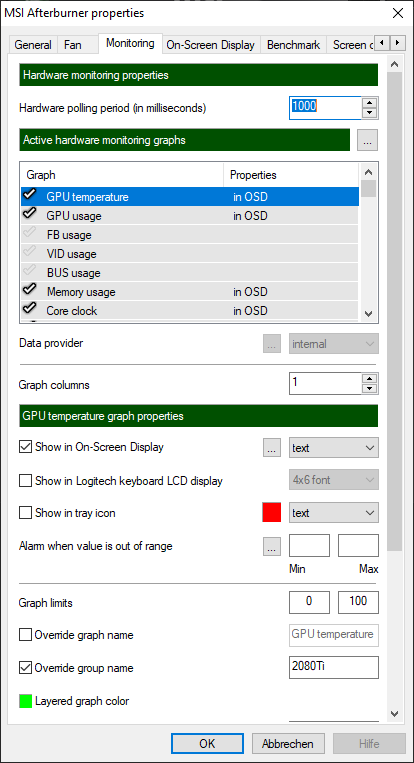Screen dimensions: 414x763
Task: Click the override graph name field
Action: click(x=334, y=635)
